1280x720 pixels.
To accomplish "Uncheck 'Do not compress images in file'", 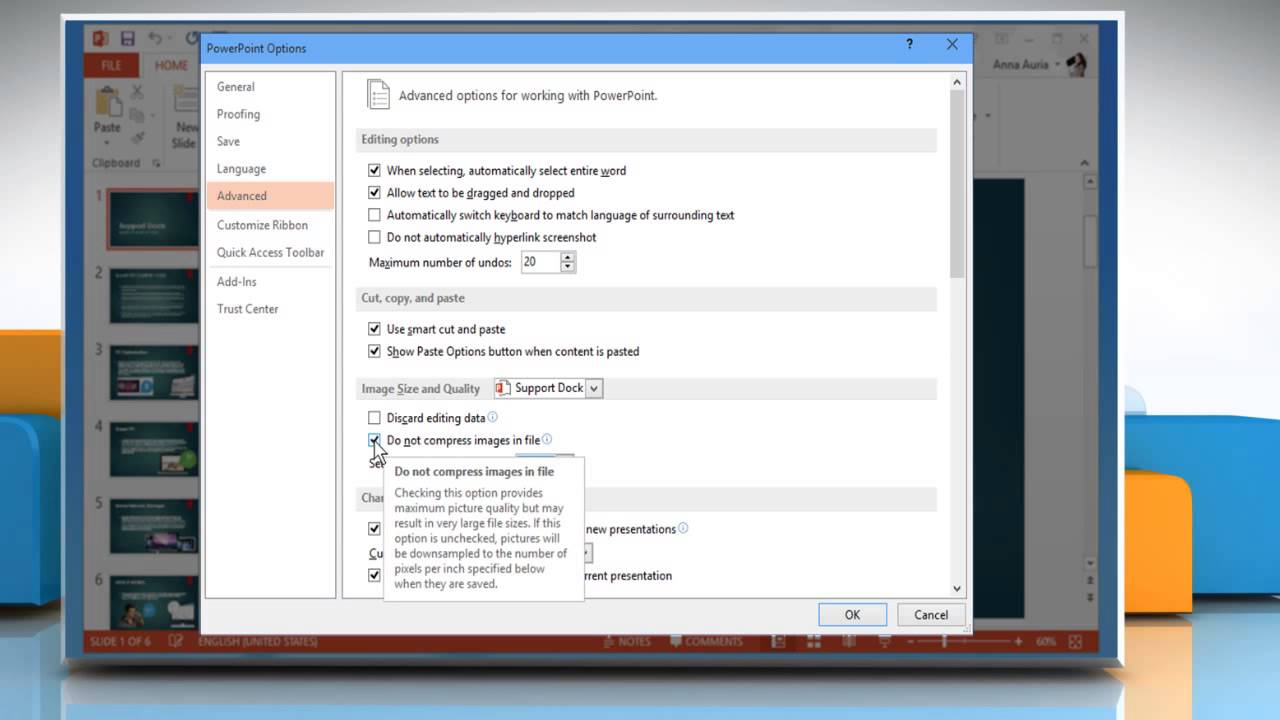I will tap(374, 440).
